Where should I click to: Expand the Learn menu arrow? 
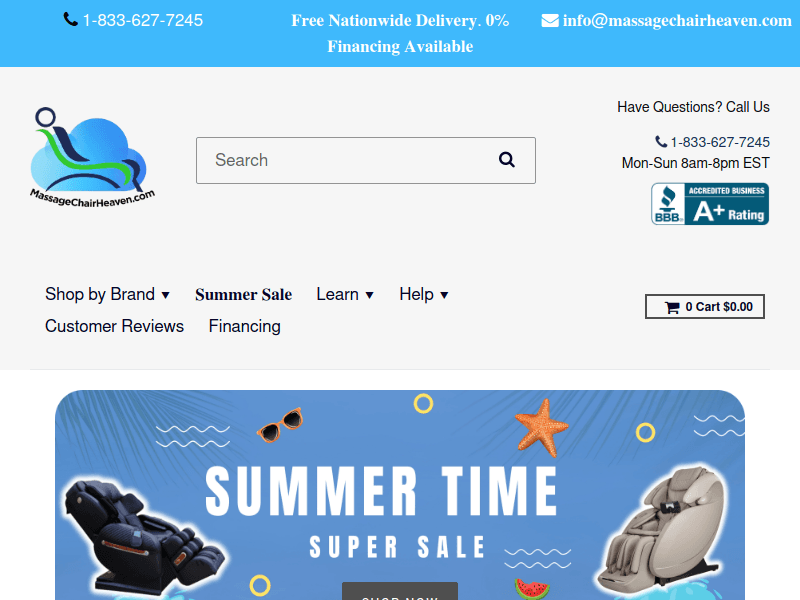pyautogui.click(x=369, y=295)
